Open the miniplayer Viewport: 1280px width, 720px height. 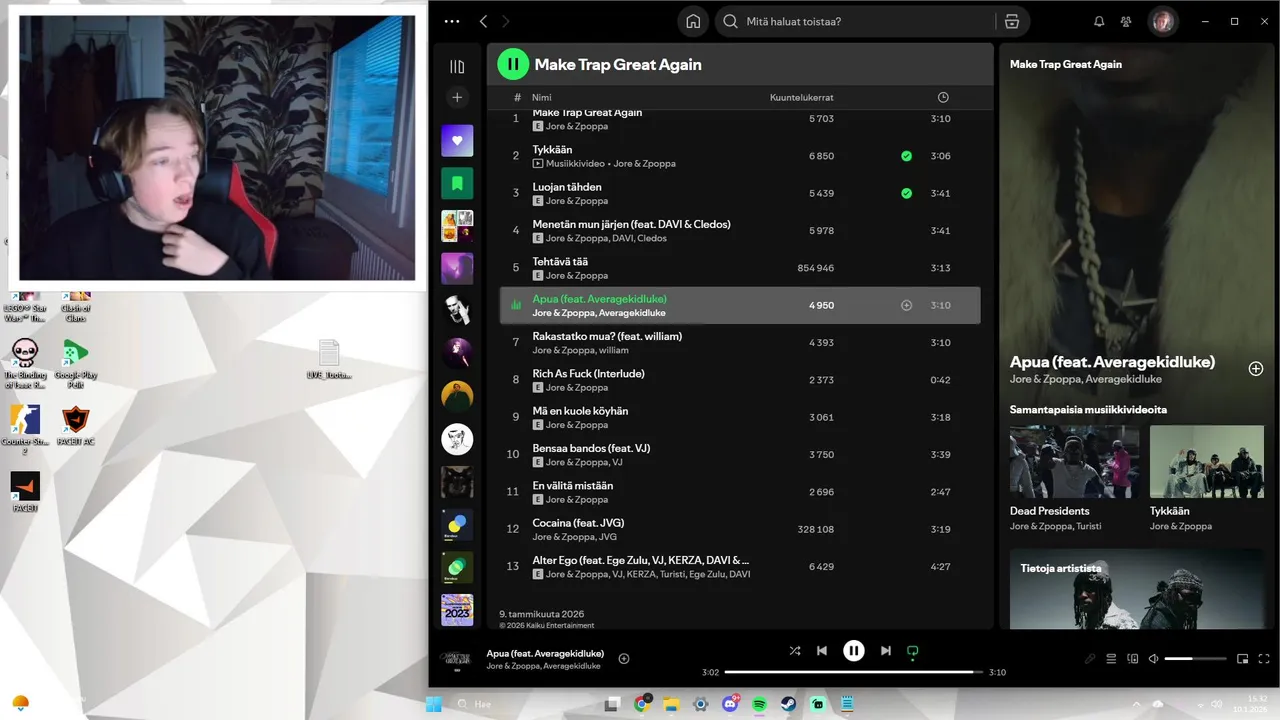[x=1243, y=659]
